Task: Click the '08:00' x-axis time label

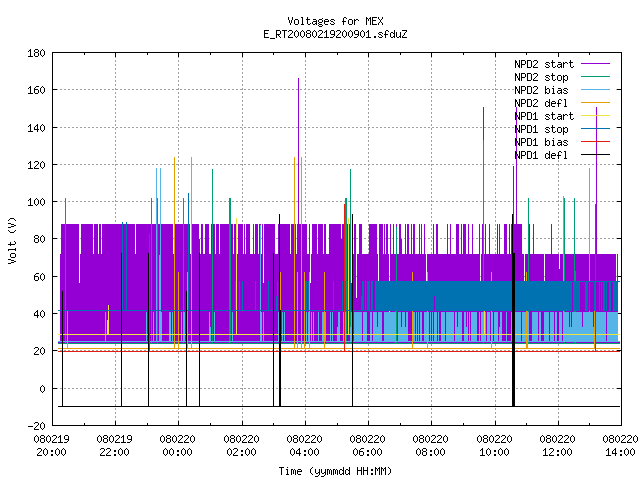Action: [x=430, y=452]
